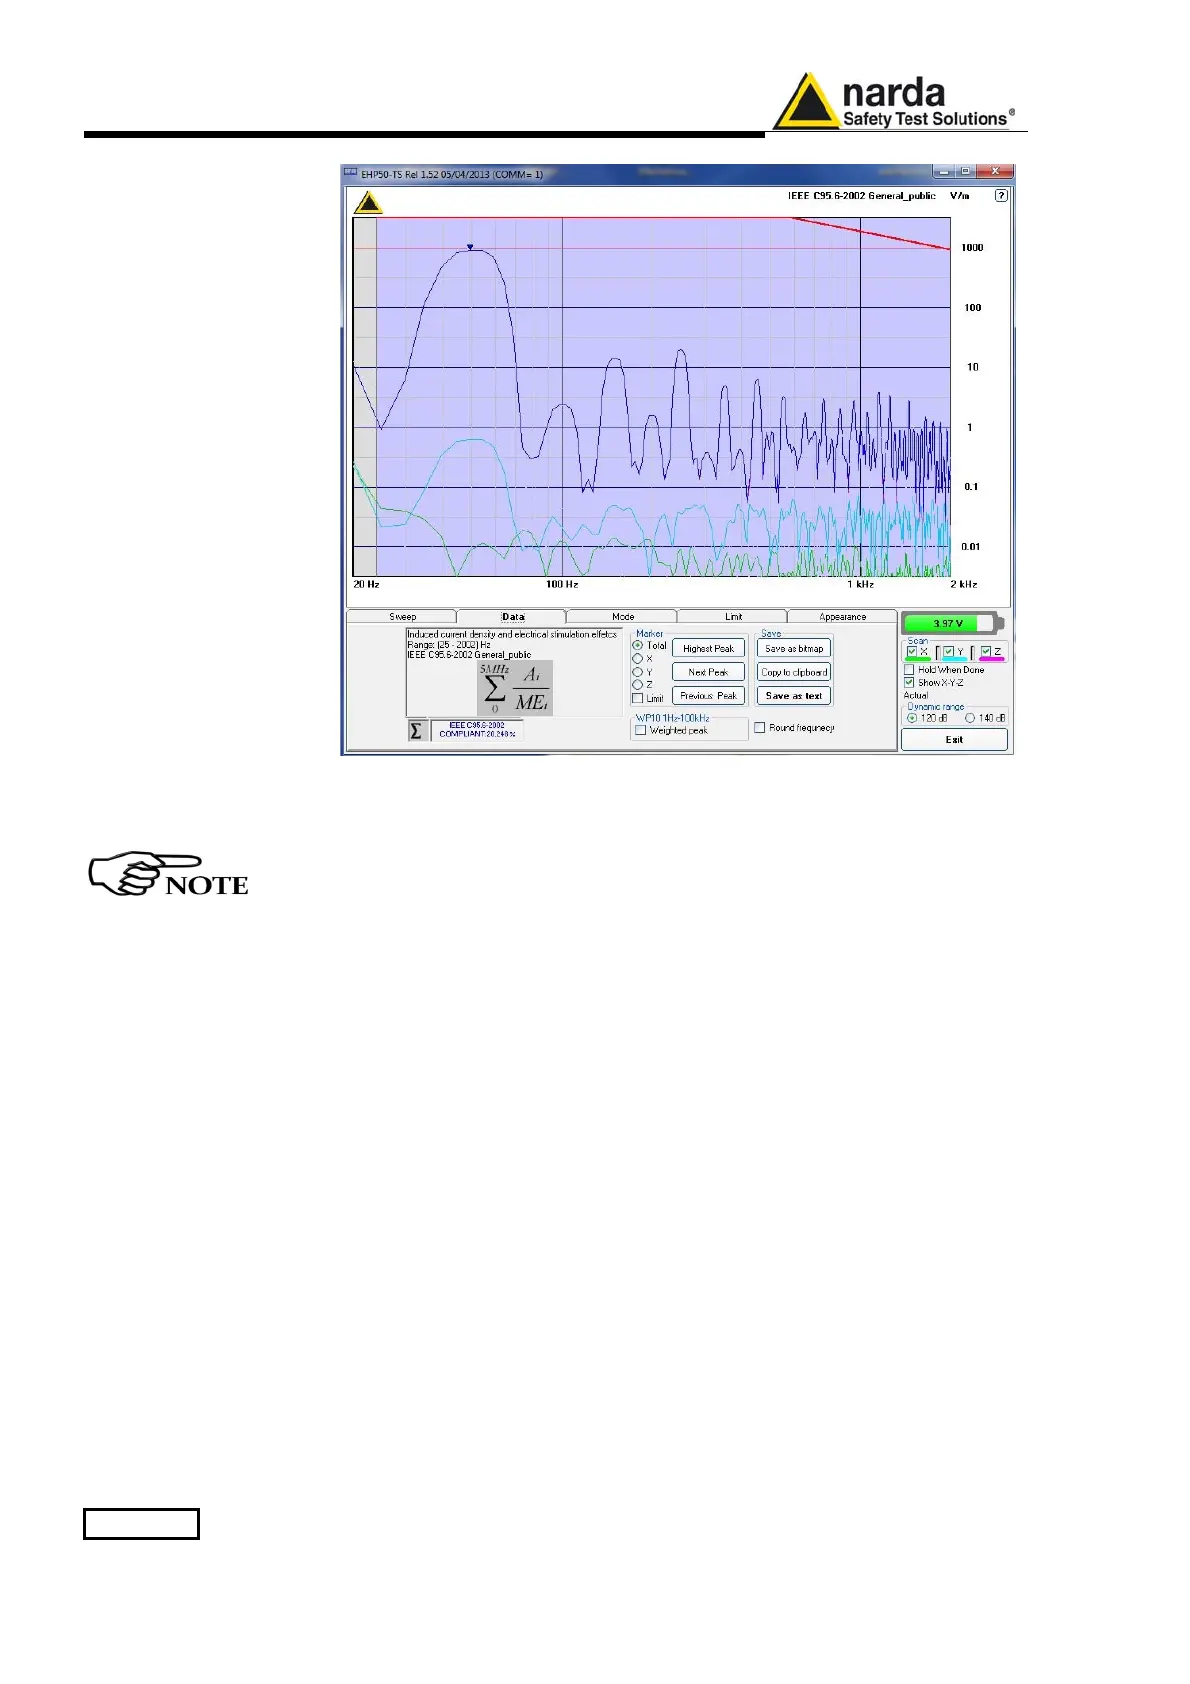Close the EHP50-TS window
This screenshot has width=1190, height=1684.
coord(994,172)
